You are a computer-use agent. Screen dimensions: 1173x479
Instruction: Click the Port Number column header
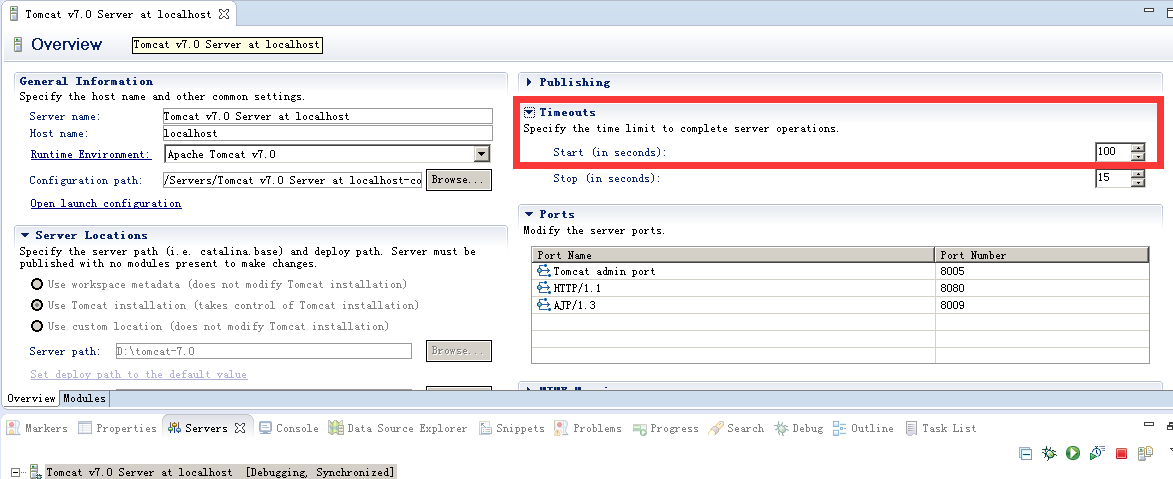click(x=1042, y=255)
